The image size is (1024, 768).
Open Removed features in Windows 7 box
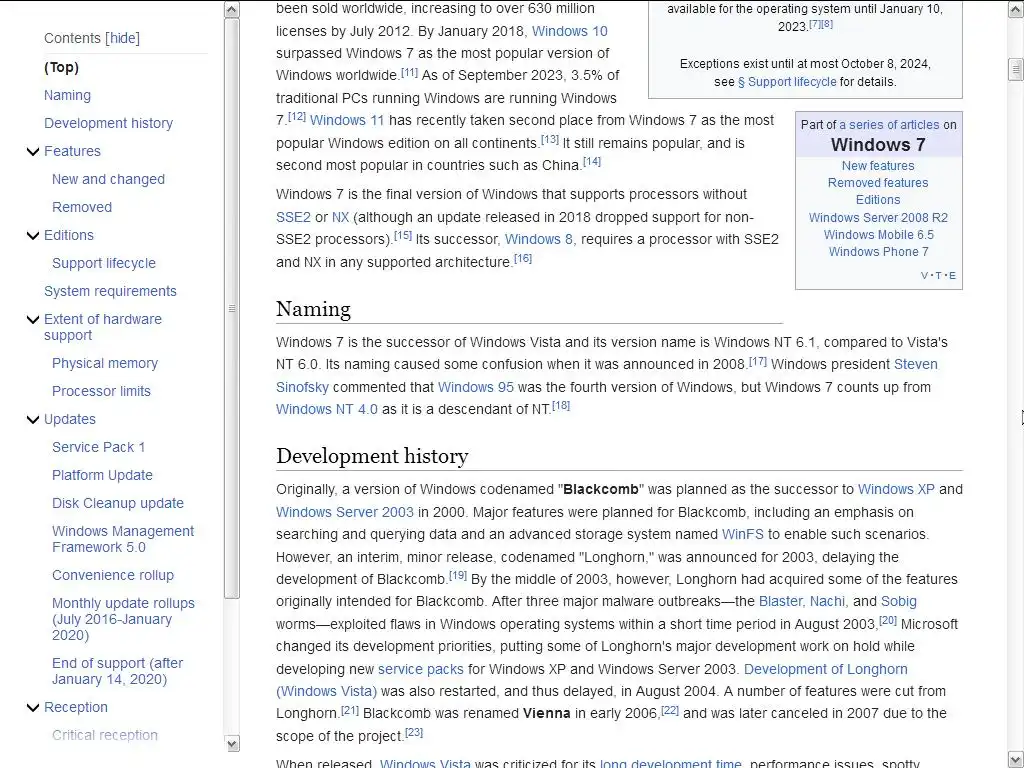pos(878,183)
